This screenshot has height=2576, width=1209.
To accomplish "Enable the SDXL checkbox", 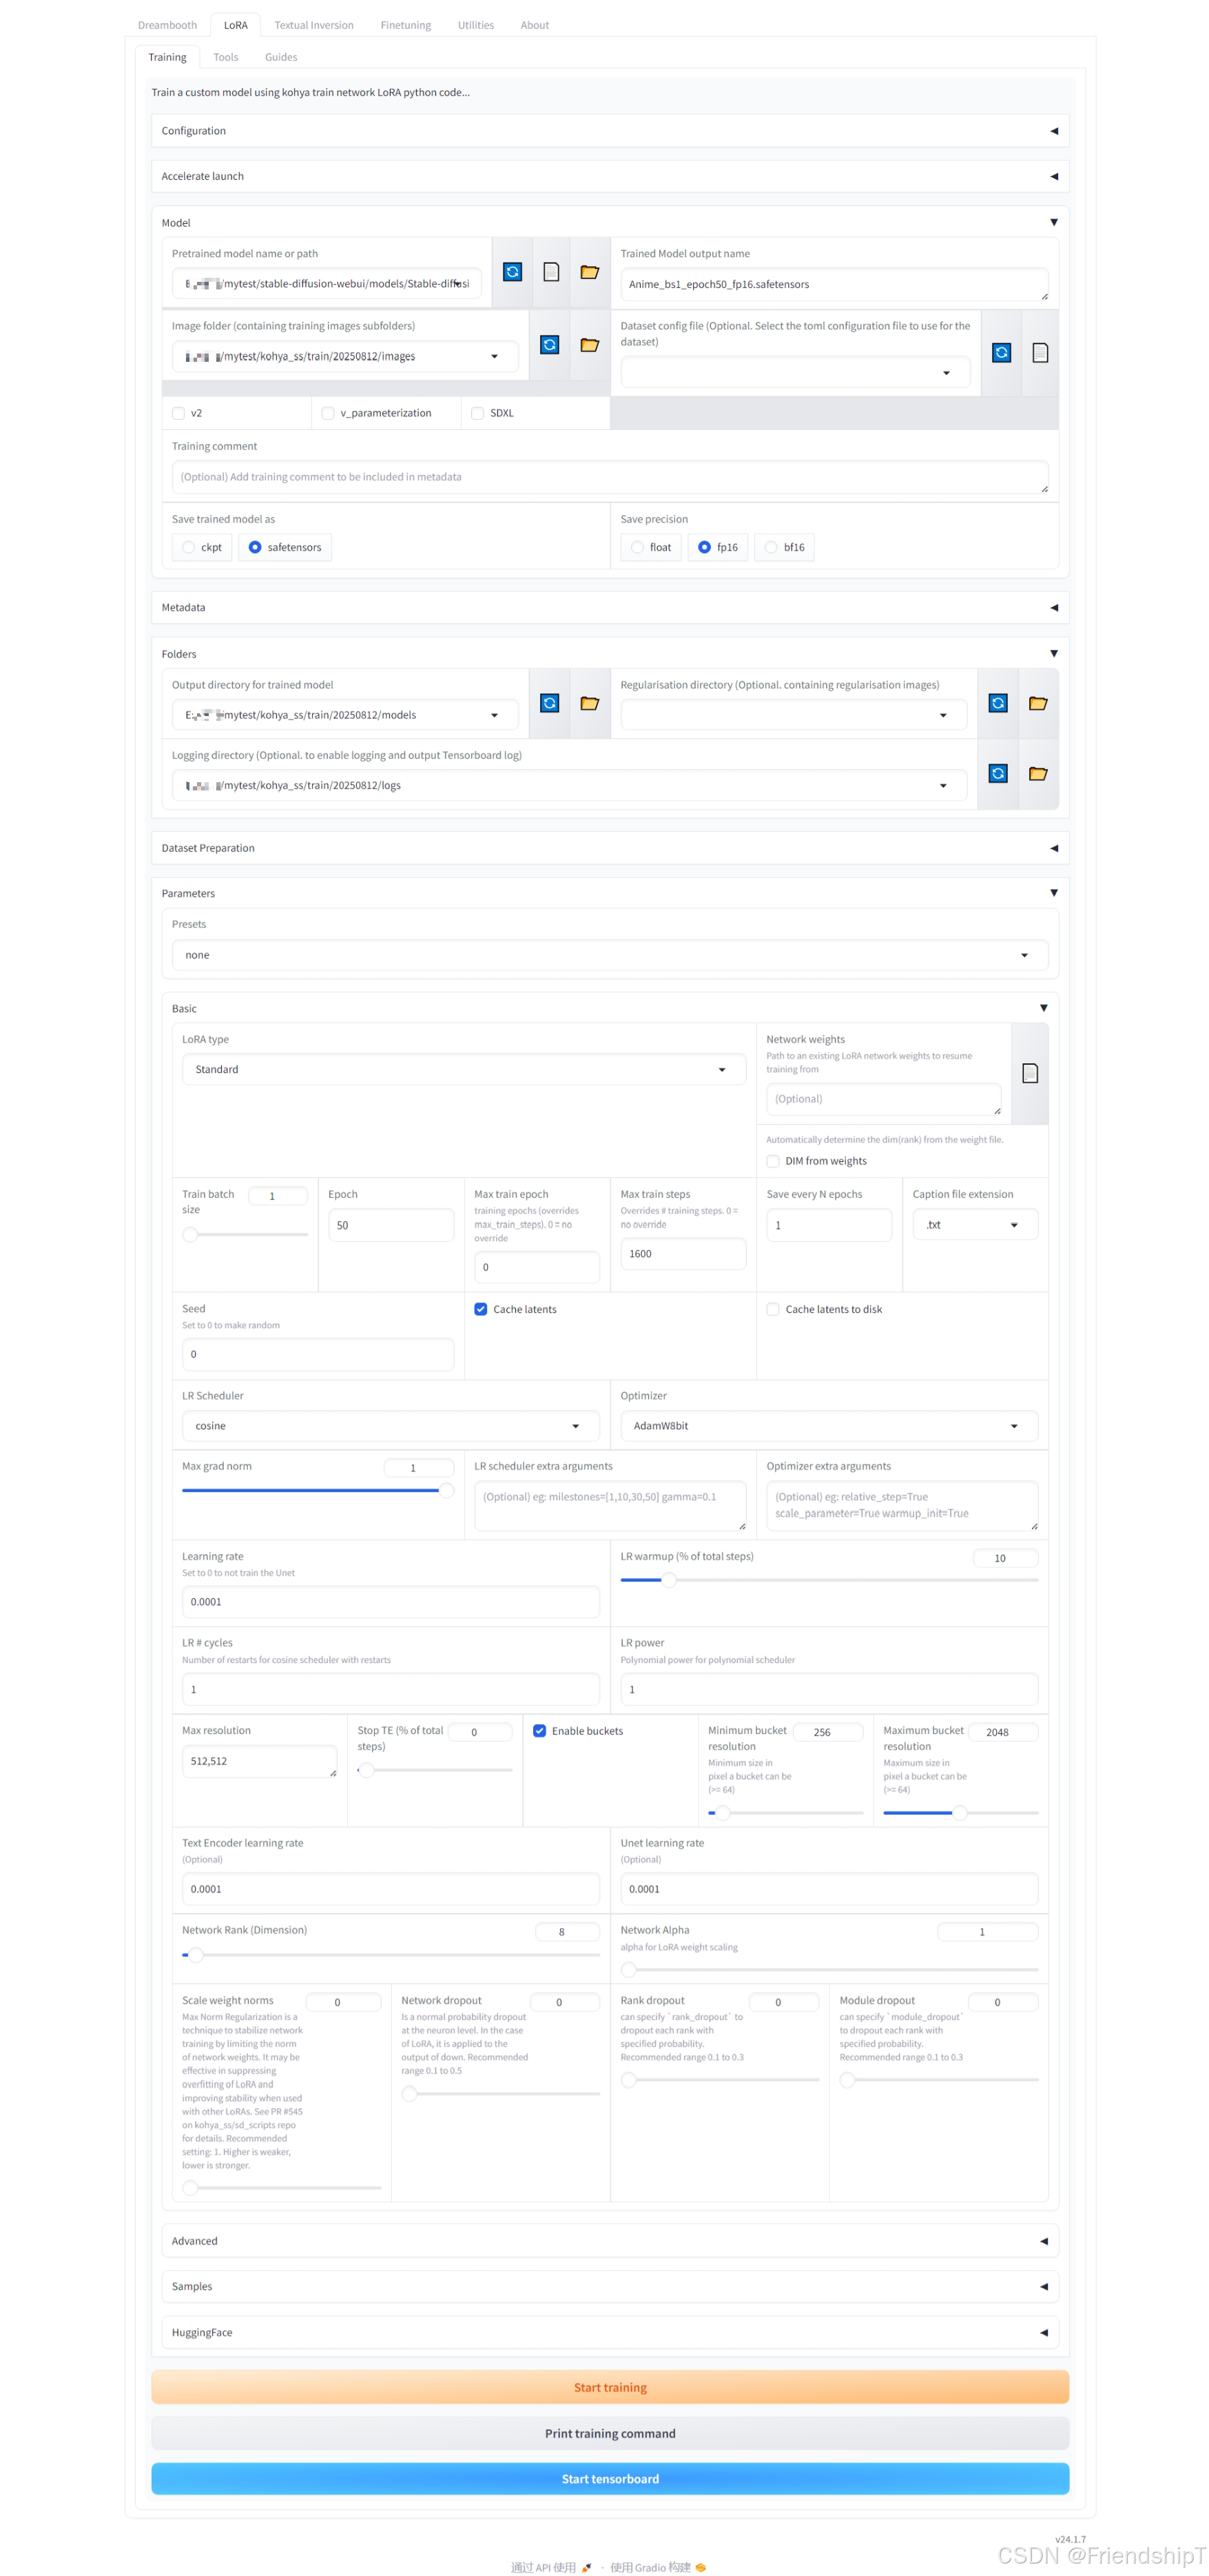I will coord(477,413).
